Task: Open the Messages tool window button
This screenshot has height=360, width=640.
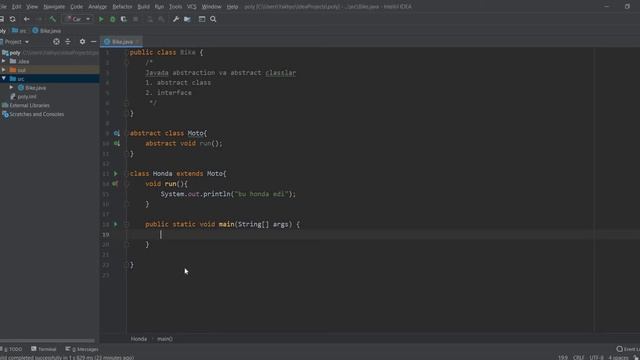Action: 82,349
